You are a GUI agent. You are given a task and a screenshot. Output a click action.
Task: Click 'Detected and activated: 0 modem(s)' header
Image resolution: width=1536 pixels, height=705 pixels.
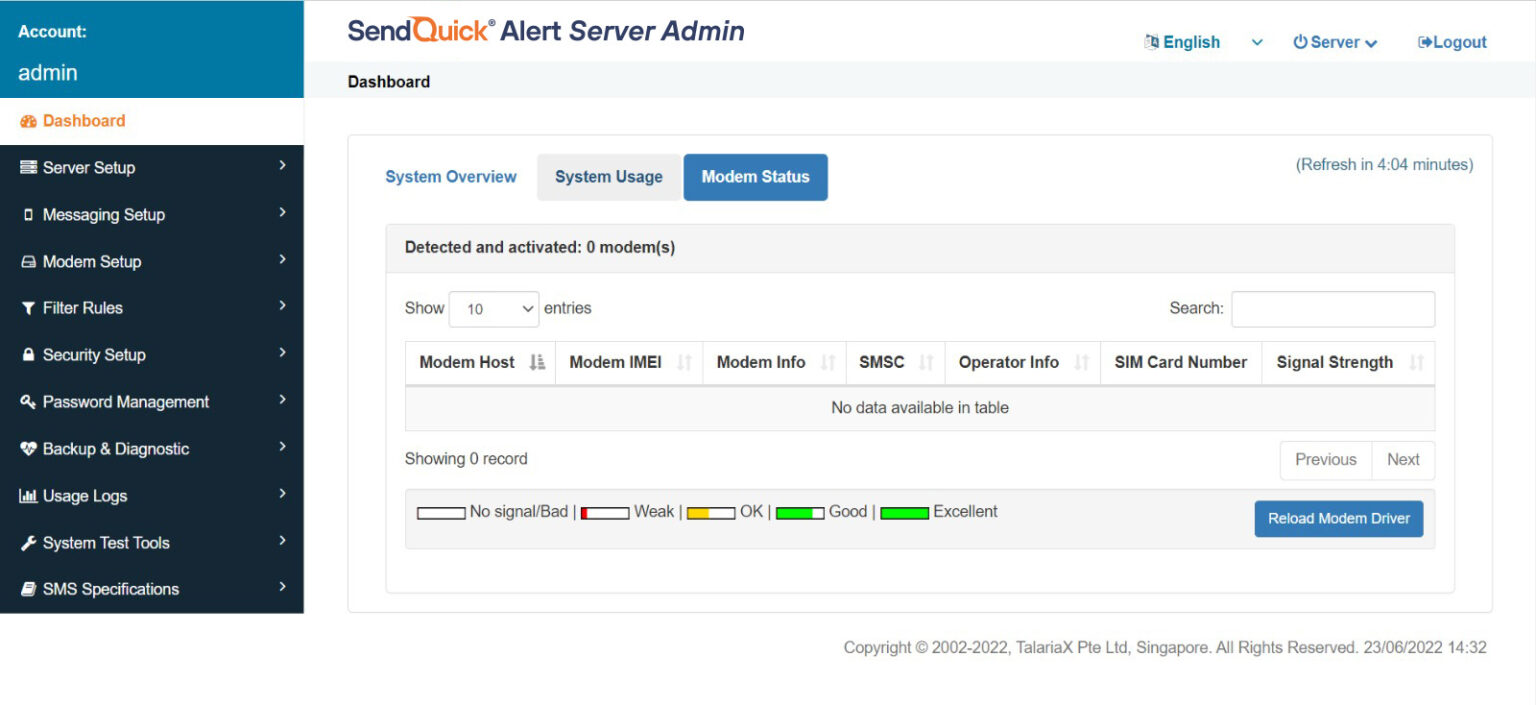point(540,247)
